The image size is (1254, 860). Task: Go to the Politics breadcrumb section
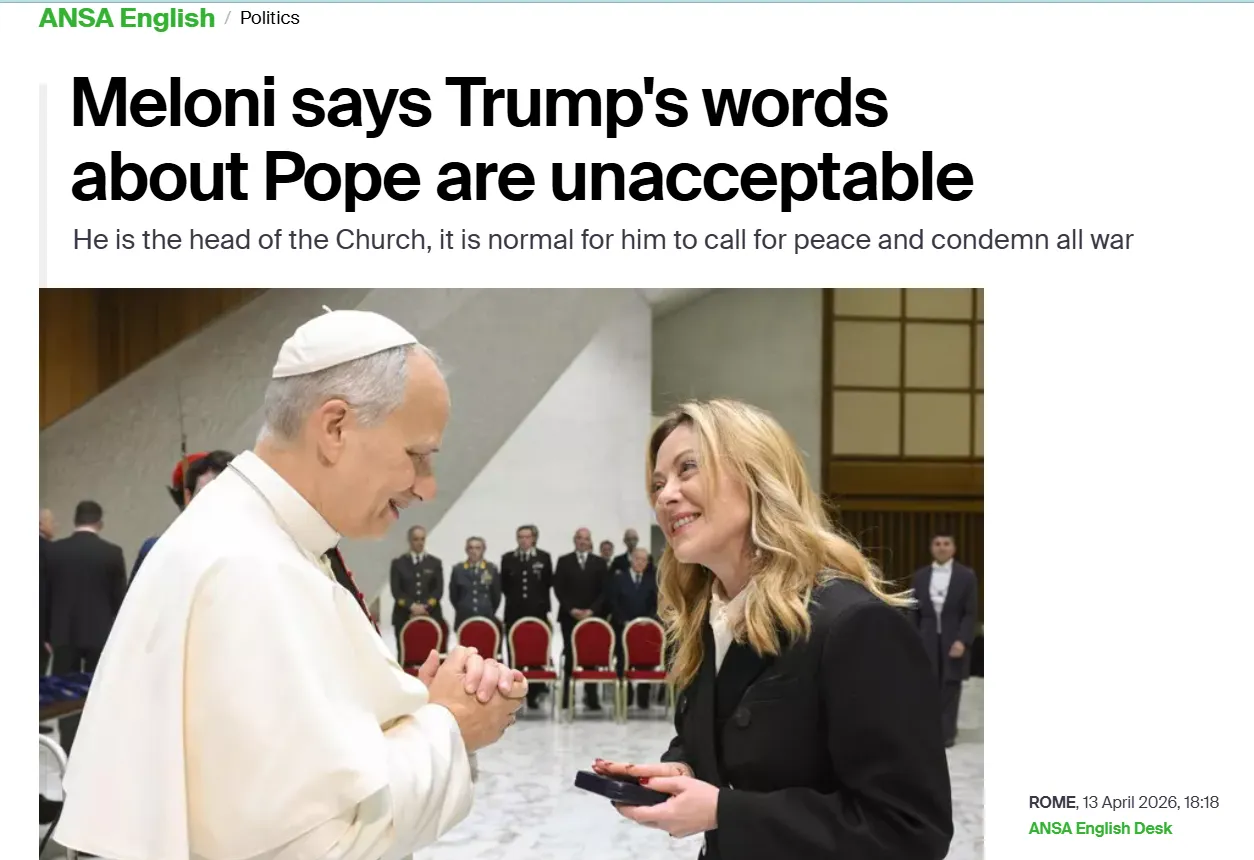[x=269, y=18]
